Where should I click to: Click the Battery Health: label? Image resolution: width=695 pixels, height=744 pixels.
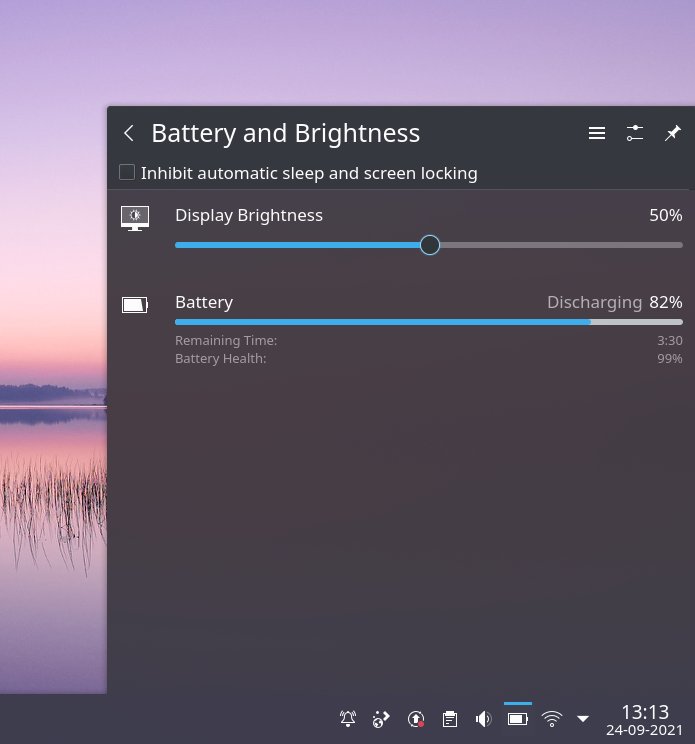pos(221,359)
